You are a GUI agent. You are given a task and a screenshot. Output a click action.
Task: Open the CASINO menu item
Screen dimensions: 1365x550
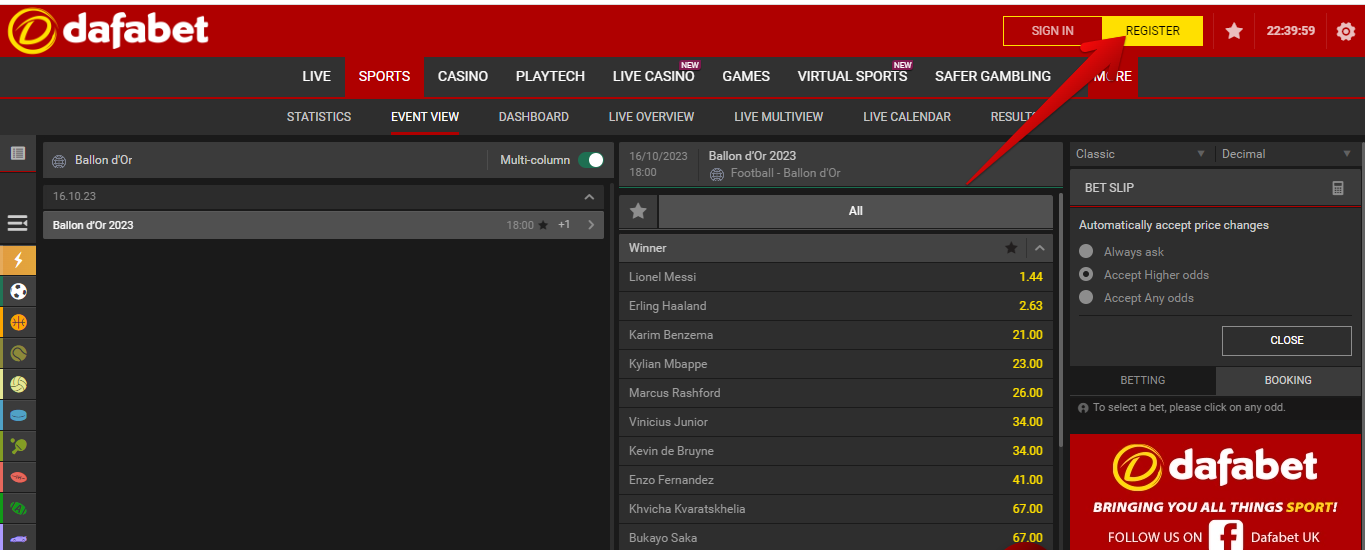[463, 76]
